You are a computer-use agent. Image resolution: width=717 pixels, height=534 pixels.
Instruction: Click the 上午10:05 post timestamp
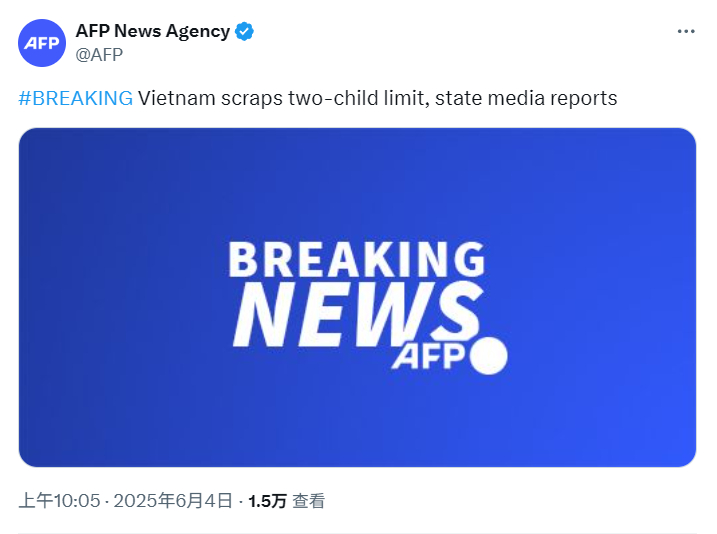click(x=59, y=501)
